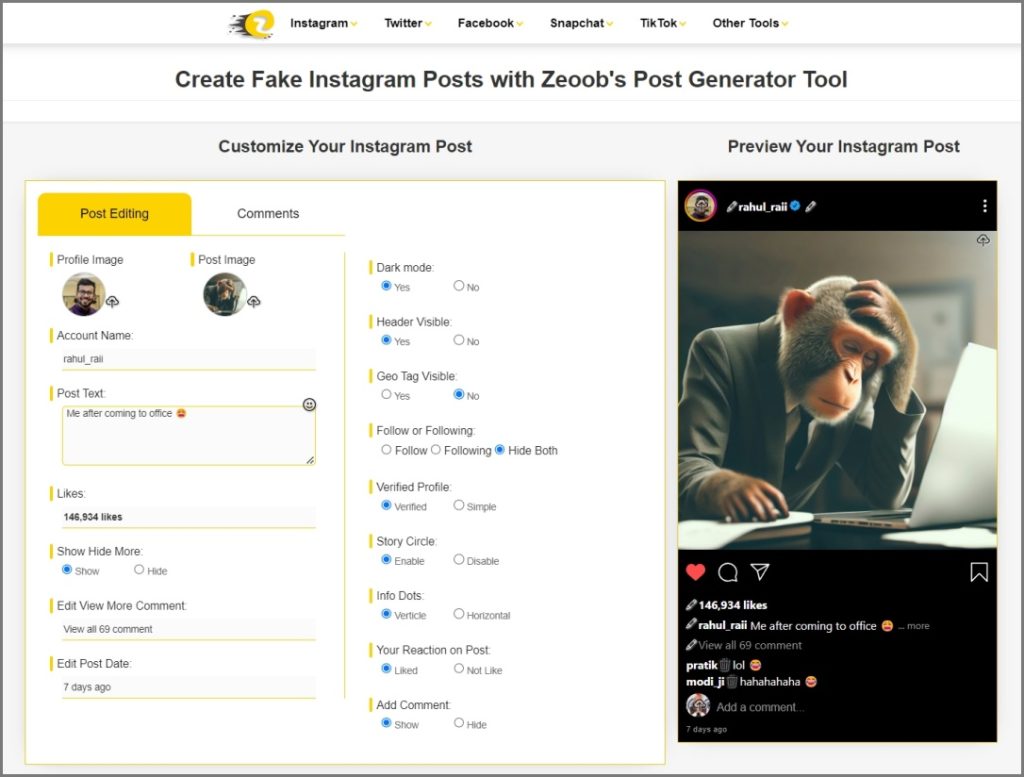Click story circle avatar in preview header
This screenshot has height=777, width=1024.
pos(701,206)
